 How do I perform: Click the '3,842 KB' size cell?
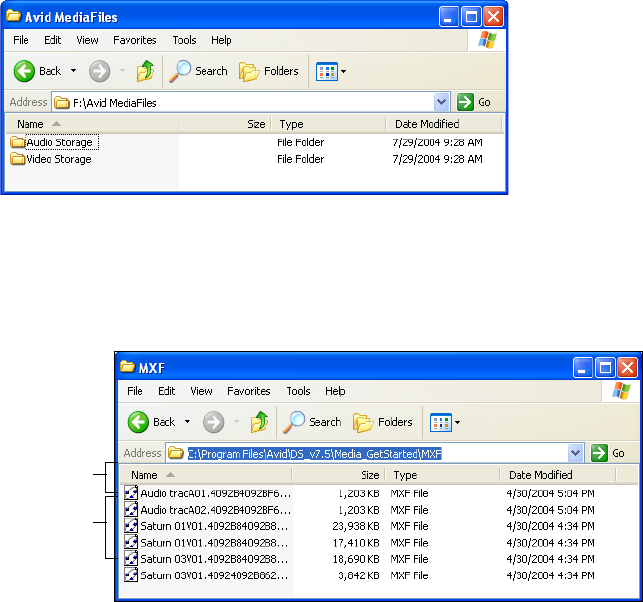359,575
